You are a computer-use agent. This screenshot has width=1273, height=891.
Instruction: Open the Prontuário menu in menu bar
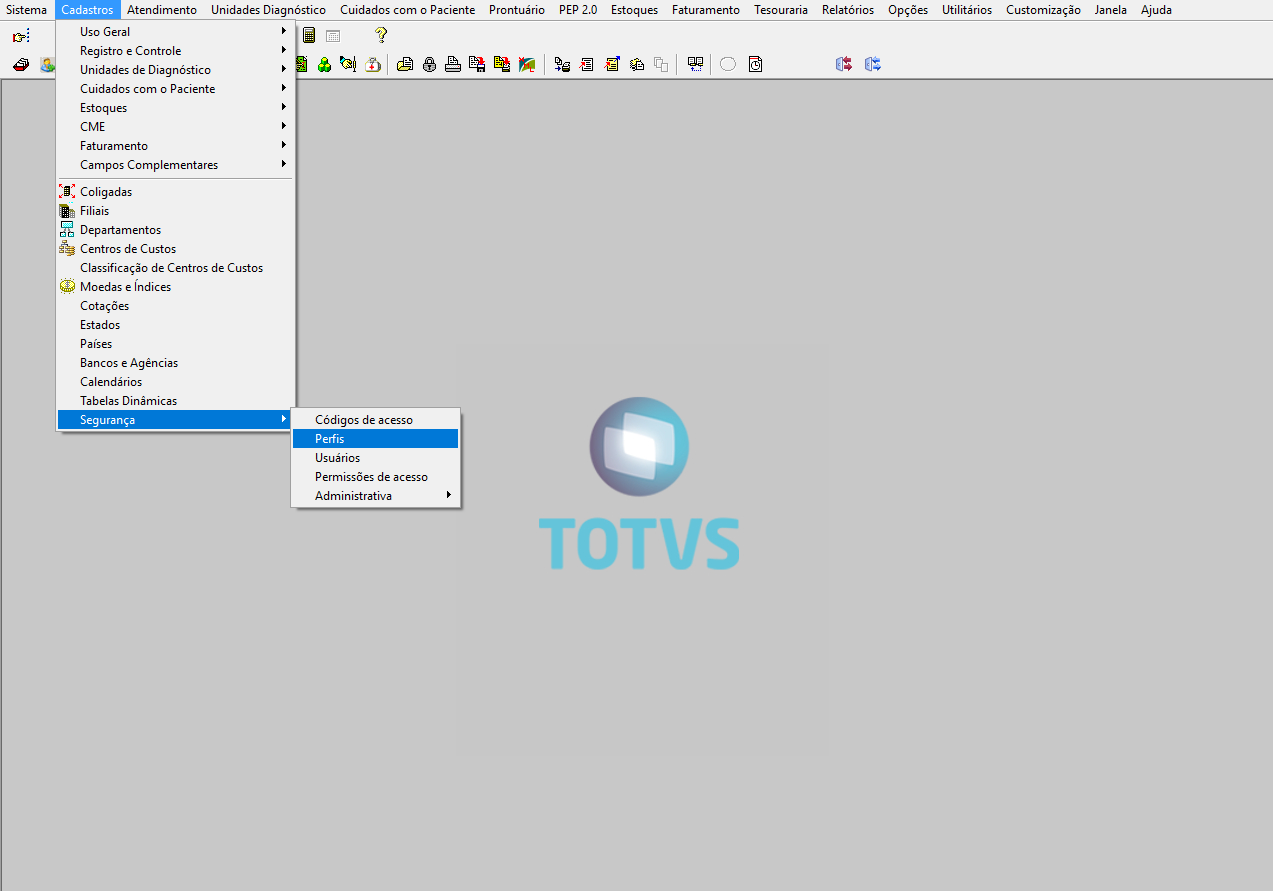click(517, 10)
